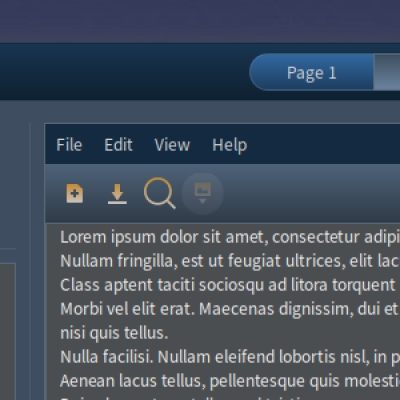
Task: Click the text "nisi quis tellus."
Action: (x=114, y=333)
